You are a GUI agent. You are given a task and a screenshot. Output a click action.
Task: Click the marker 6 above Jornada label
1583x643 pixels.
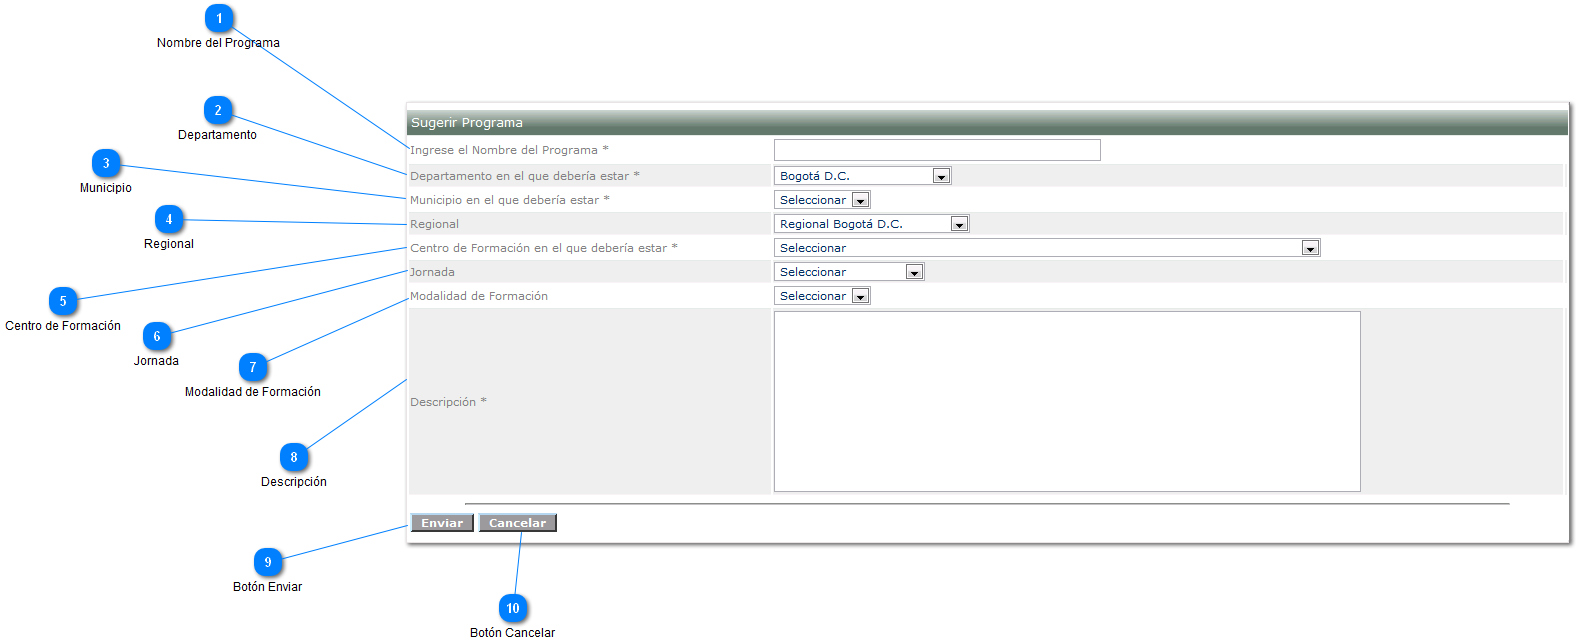coord(157,337)
